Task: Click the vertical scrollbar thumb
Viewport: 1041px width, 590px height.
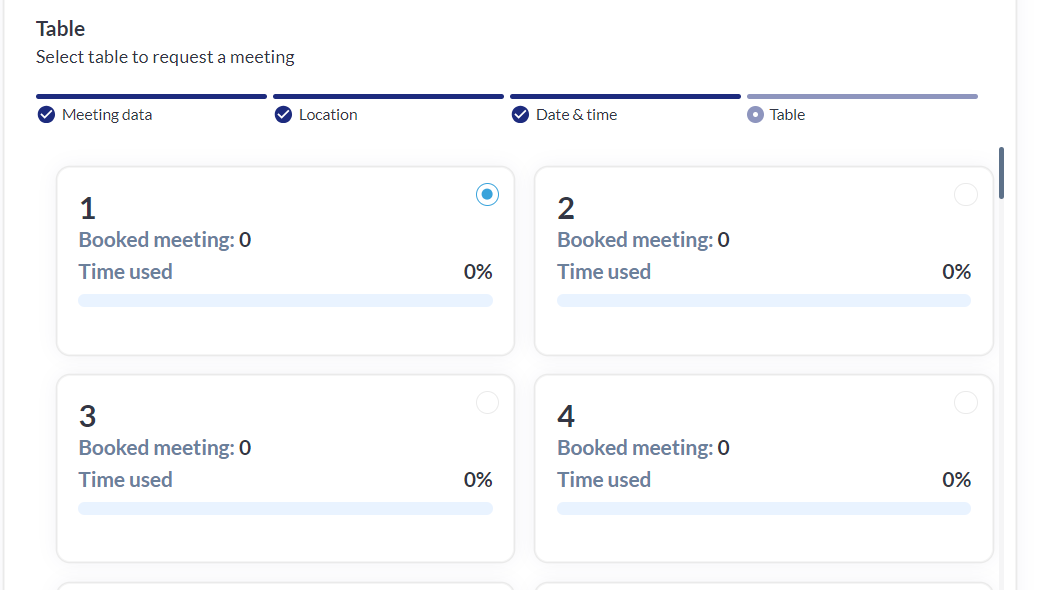Action: click(x=1001, y=173)
